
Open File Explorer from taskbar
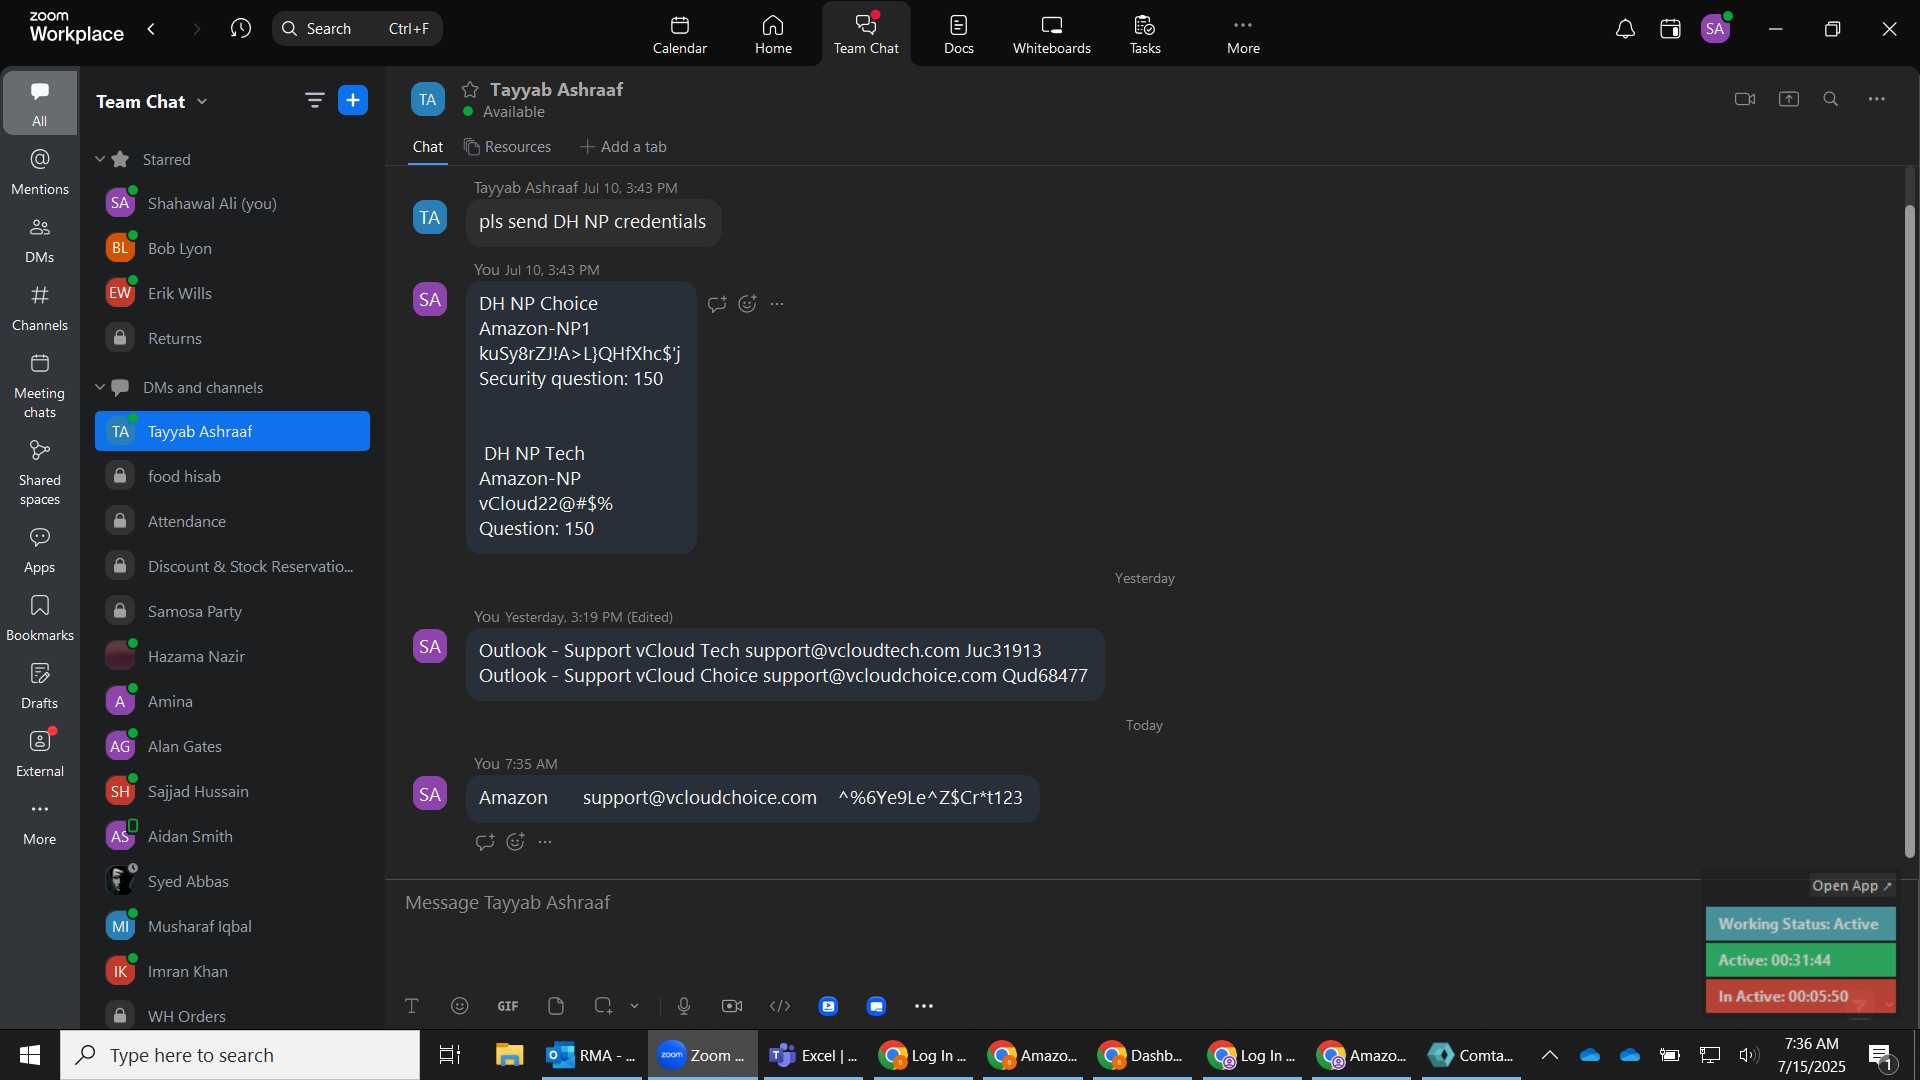click(x=509, y=1055)
